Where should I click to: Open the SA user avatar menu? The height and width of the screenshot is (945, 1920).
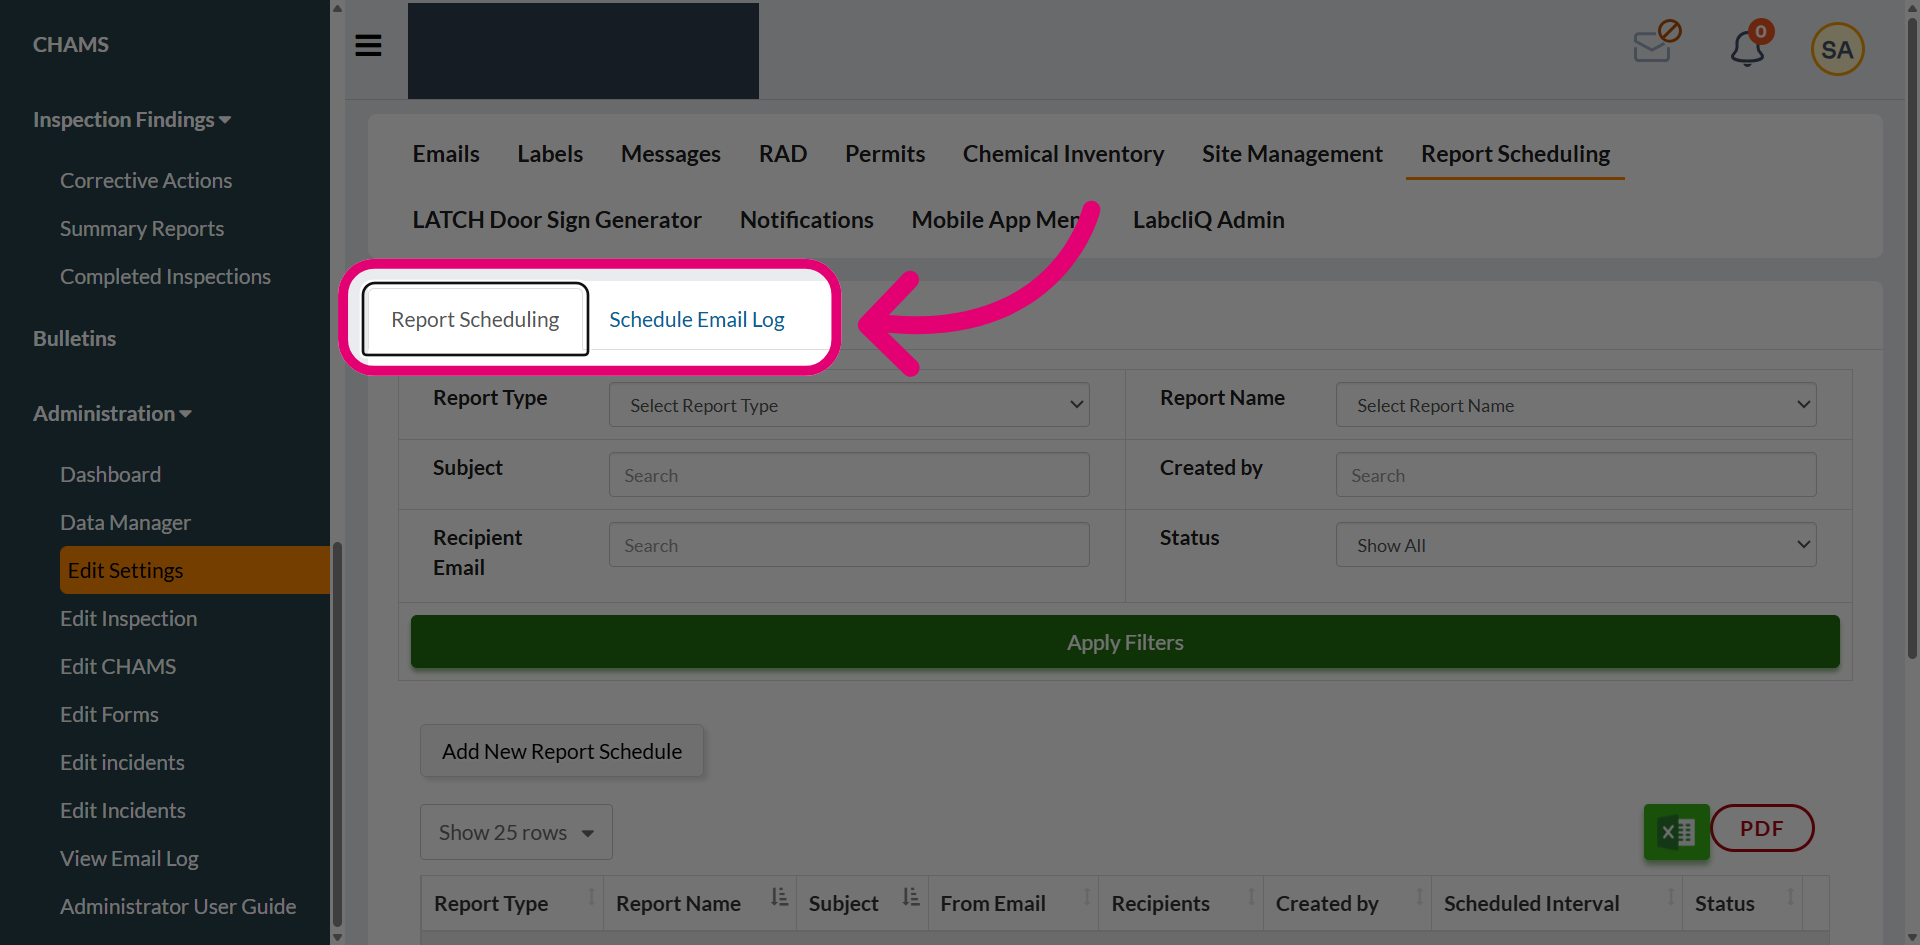[x=1837, y=49]
